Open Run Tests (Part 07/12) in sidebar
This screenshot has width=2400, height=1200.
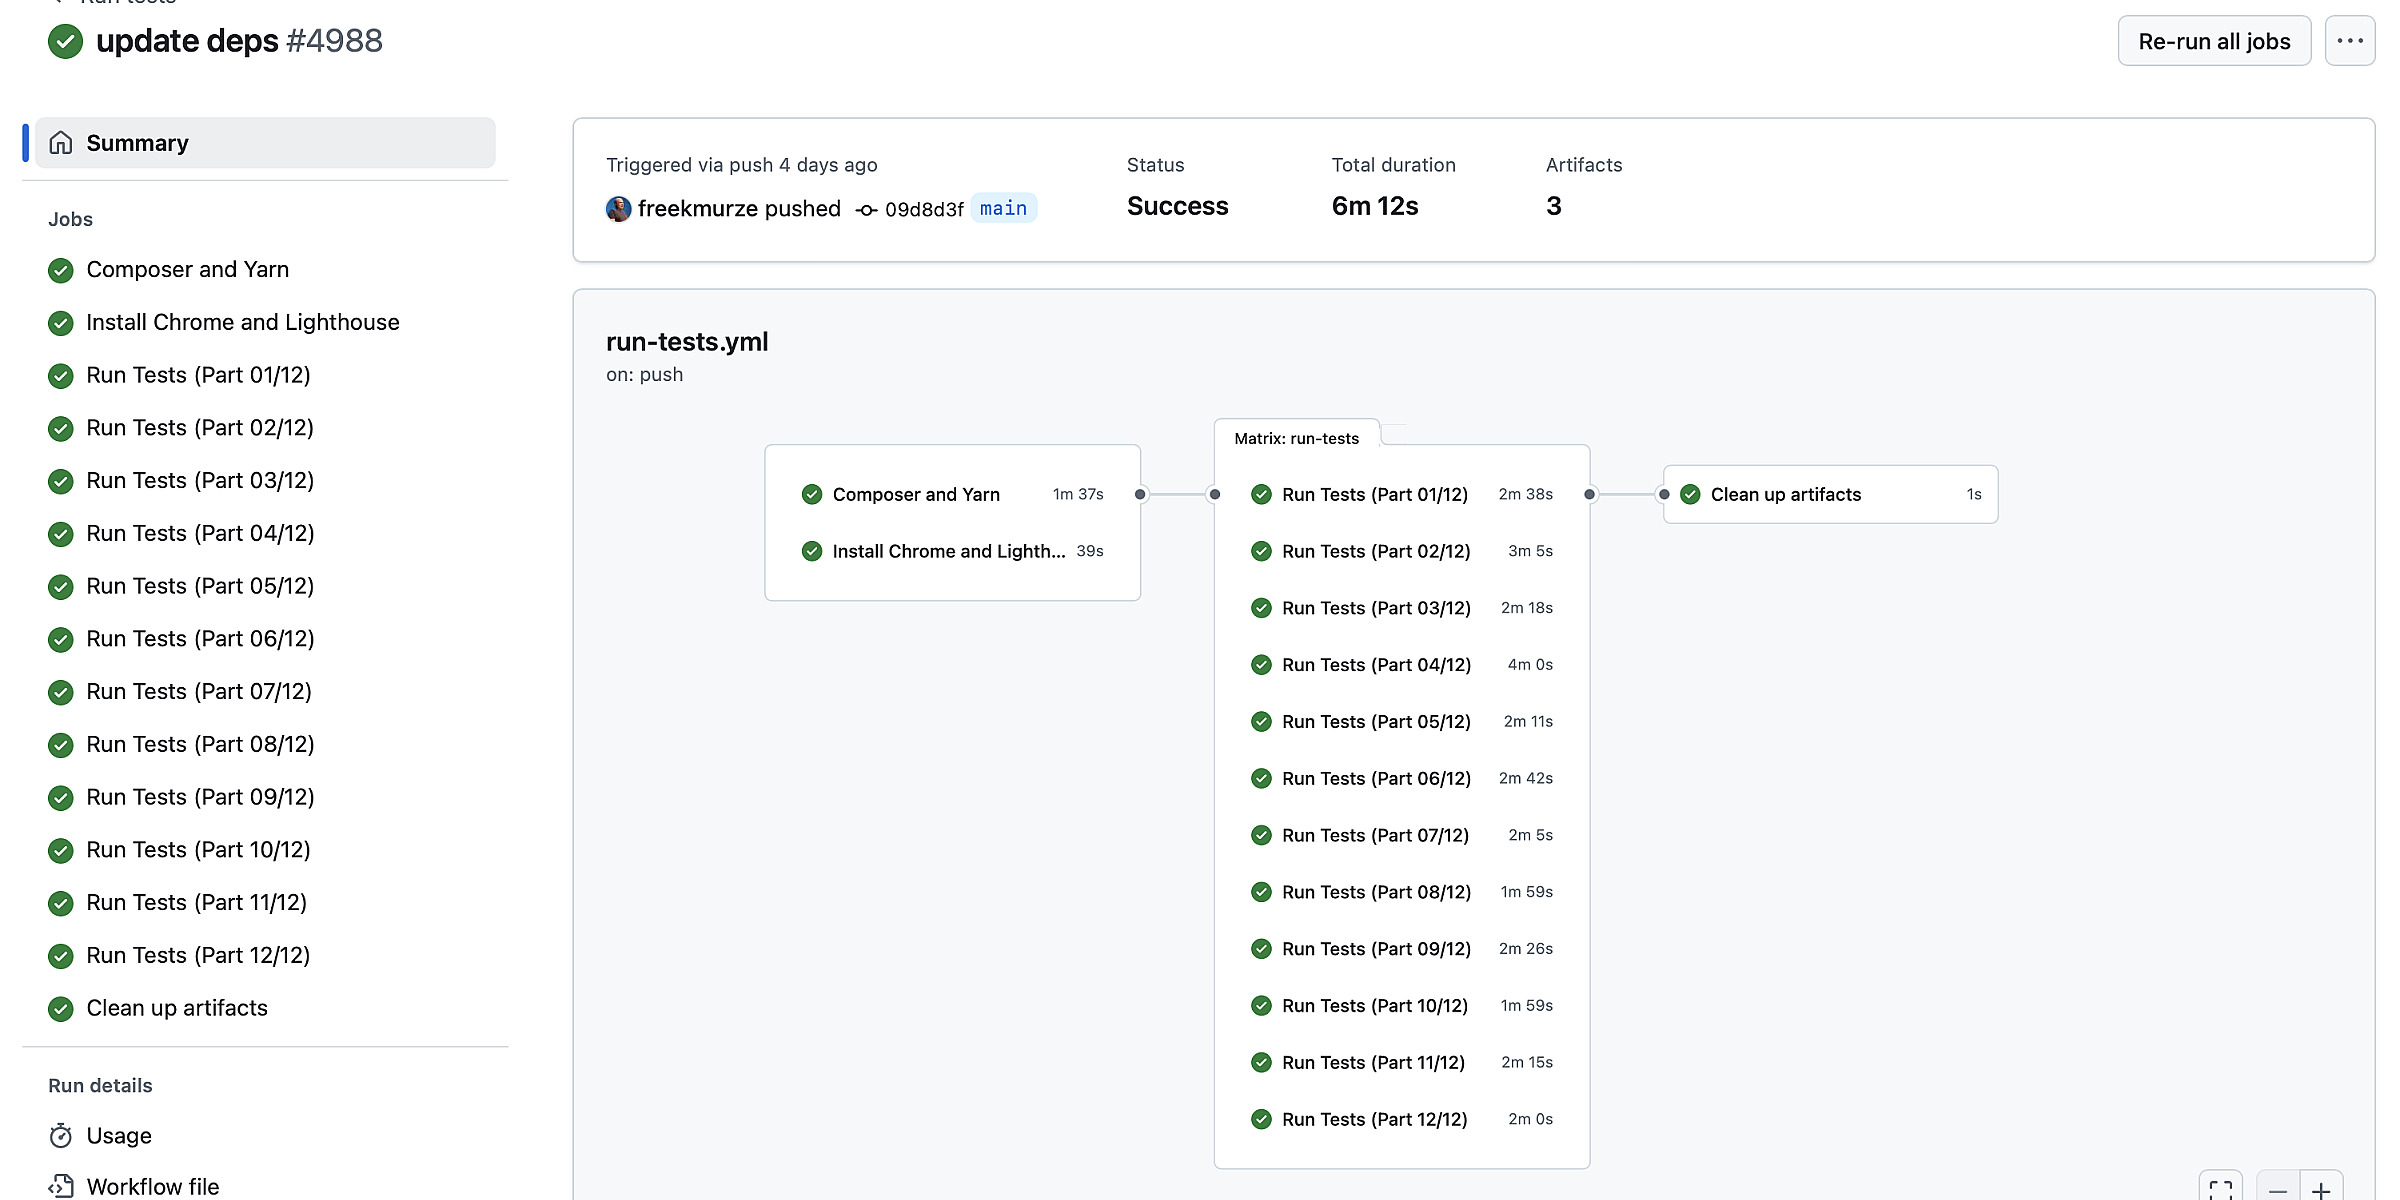click(x=198, y=692)
